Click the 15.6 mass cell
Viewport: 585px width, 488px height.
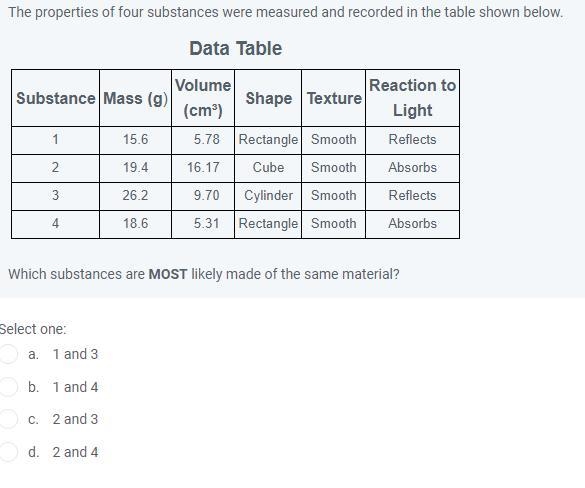point(135,140)
